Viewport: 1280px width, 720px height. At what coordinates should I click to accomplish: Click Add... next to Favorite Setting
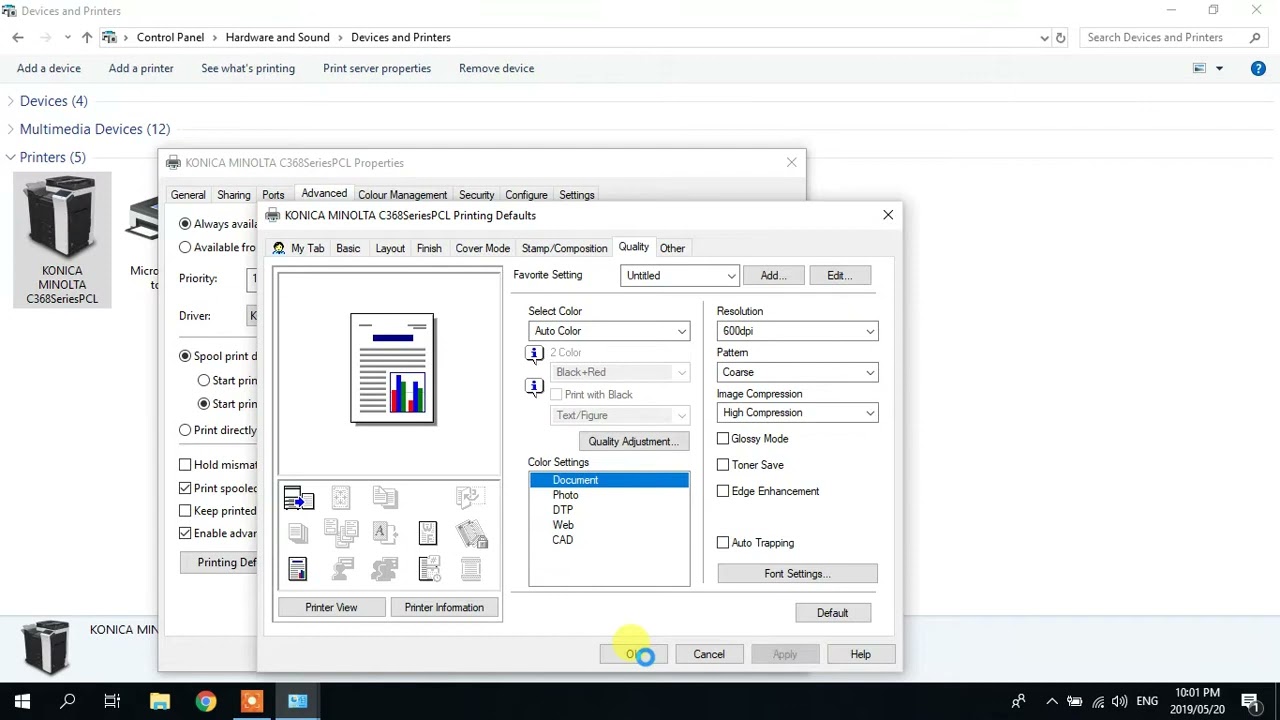773,276
